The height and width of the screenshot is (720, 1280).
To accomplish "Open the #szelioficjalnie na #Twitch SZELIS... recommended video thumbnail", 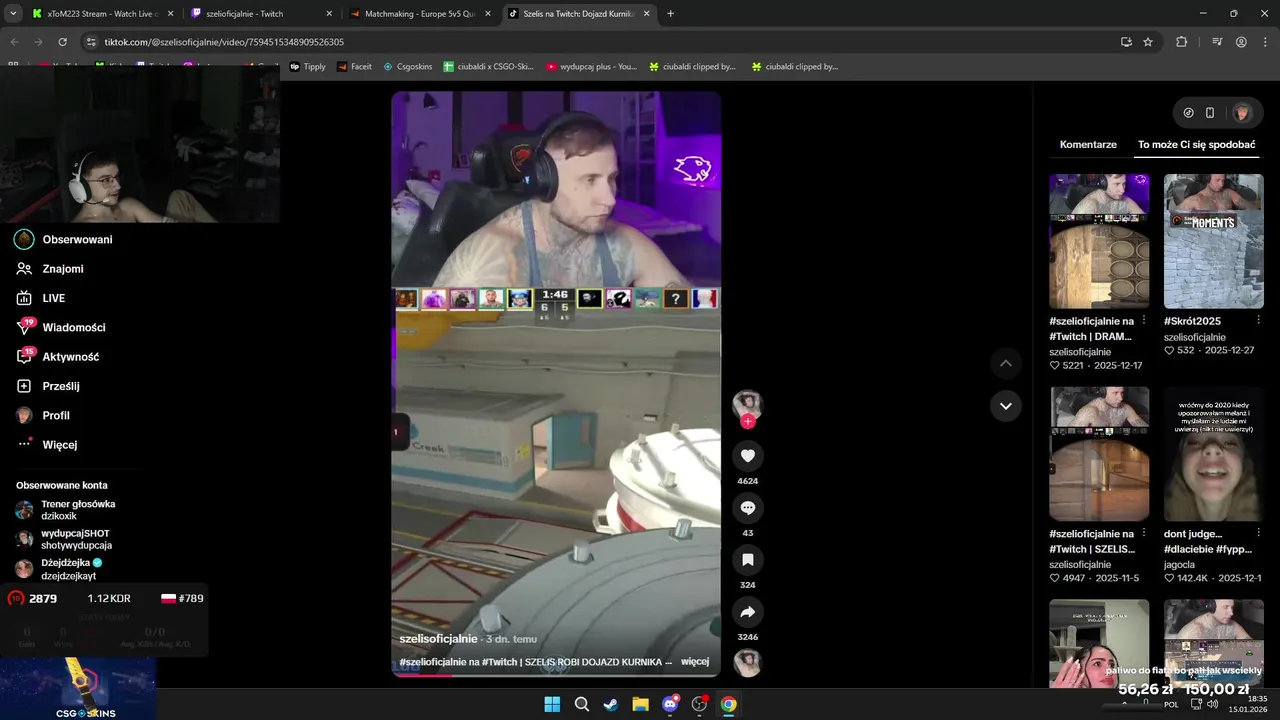I will click(x=1099, y=454).
